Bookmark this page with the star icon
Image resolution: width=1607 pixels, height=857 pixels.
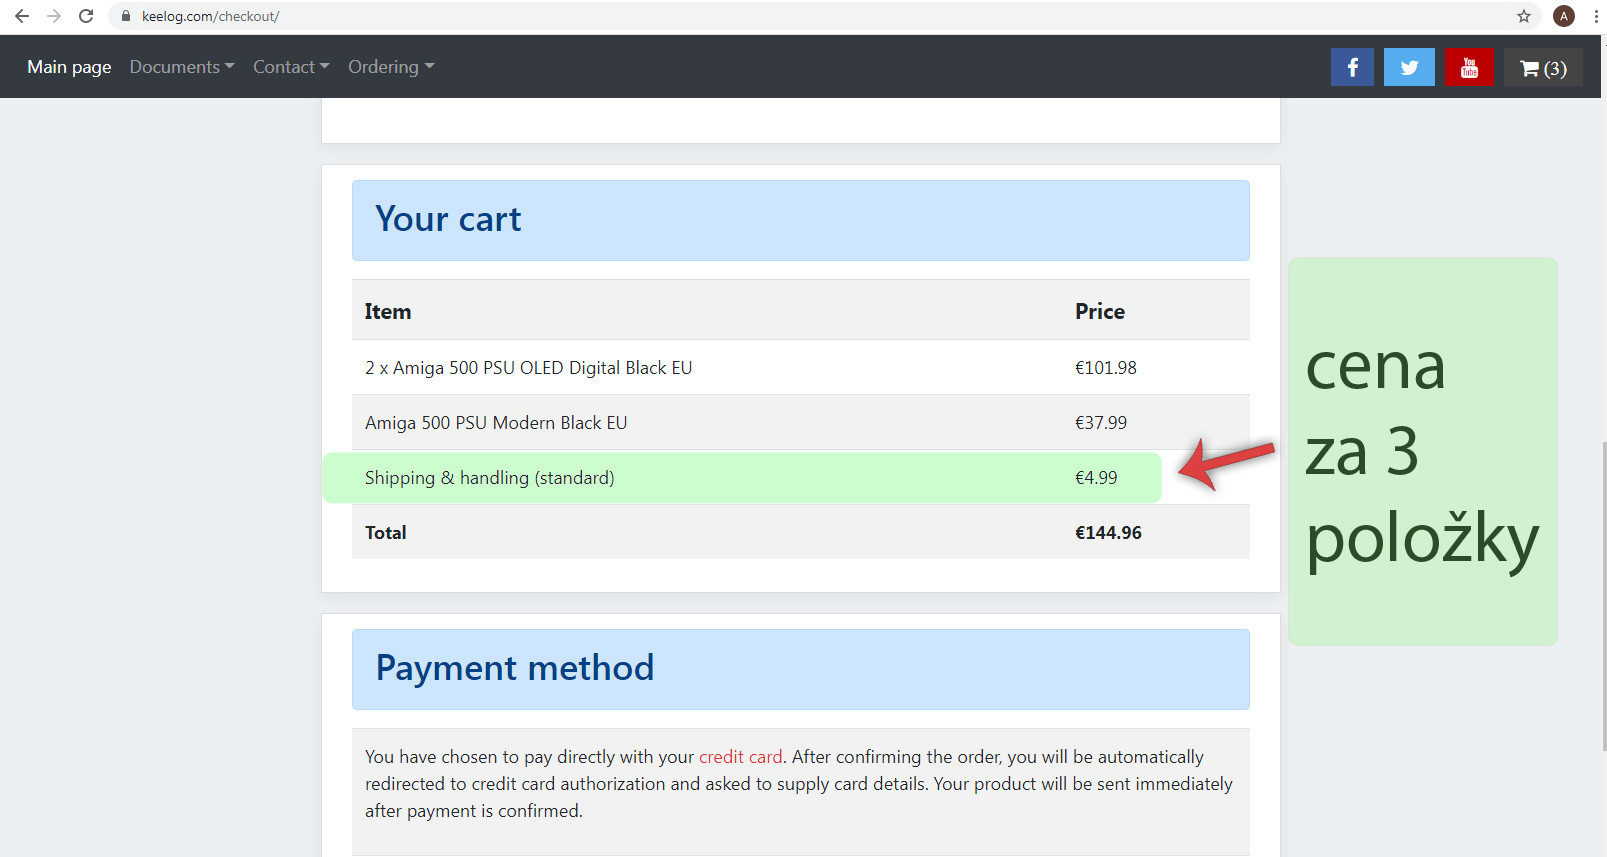point(1524,16)
